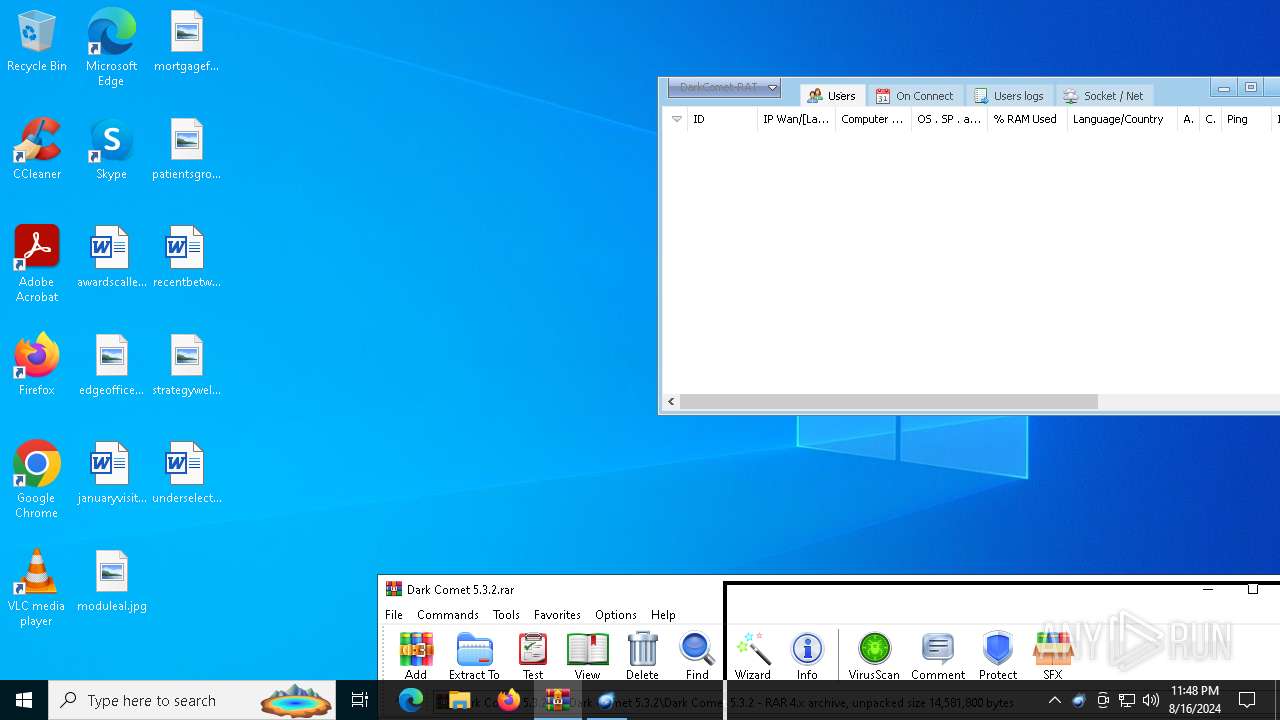
Task: Open the volume control in system tray
Action: pyautogui.click(x=1151, y=700)
